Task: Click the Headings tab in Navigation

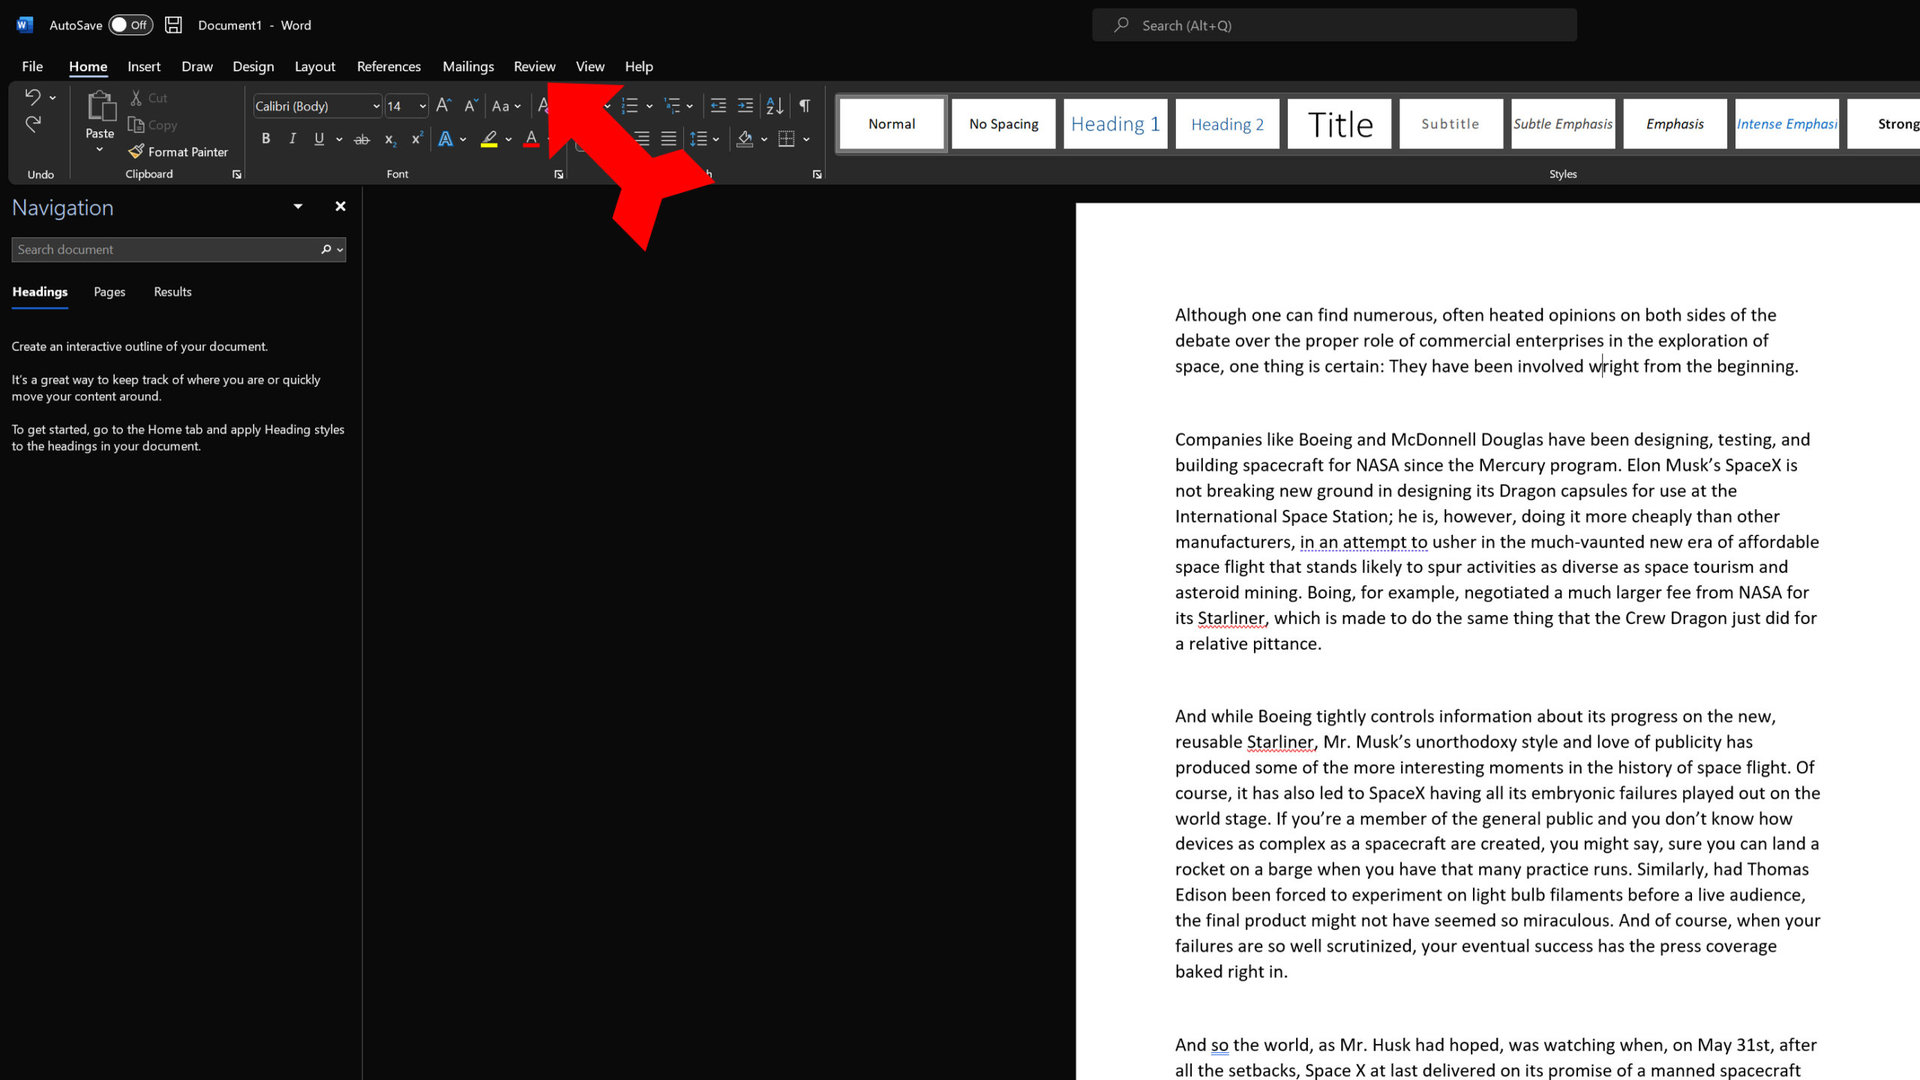Action: (x=40, y=291)
